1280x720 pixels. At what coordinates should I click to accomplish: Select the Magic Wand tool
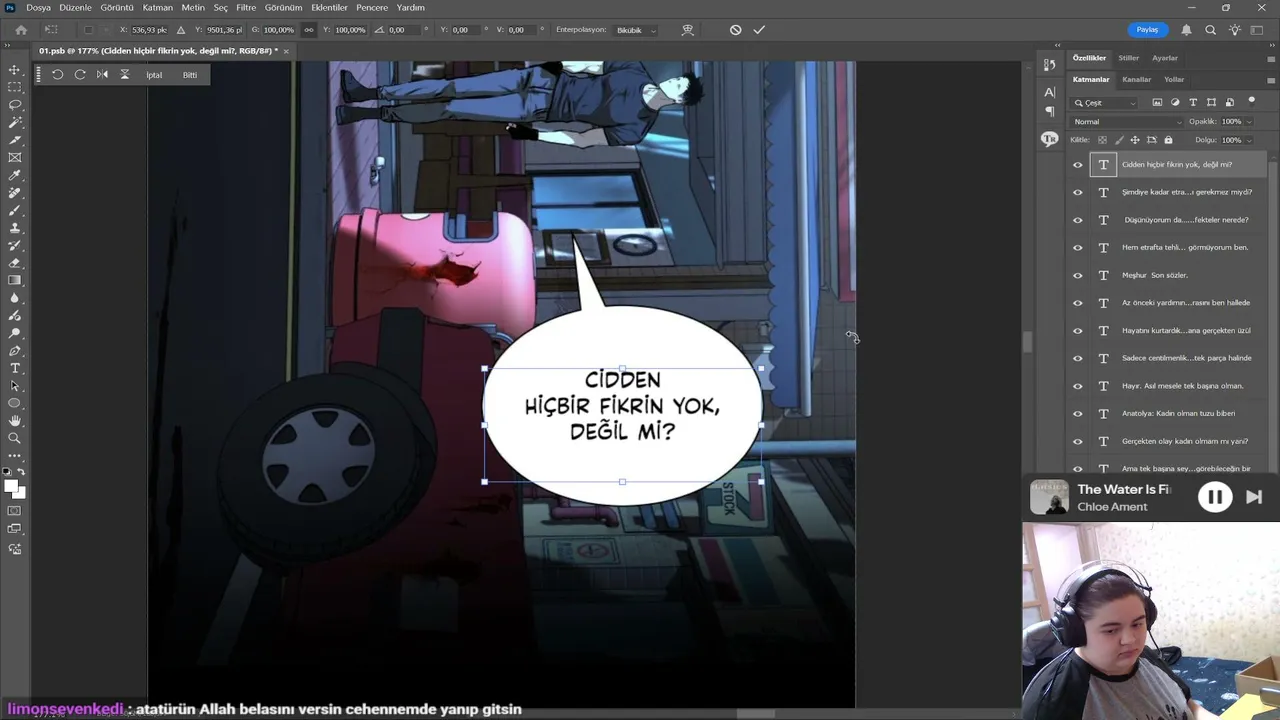coord(15,122)
